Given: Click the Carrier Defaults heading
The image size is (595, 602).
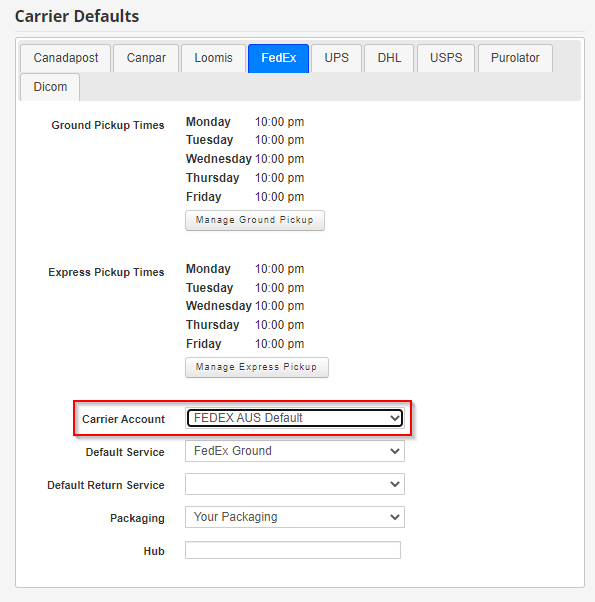Looking at the screenshot, I should (77, 16).
